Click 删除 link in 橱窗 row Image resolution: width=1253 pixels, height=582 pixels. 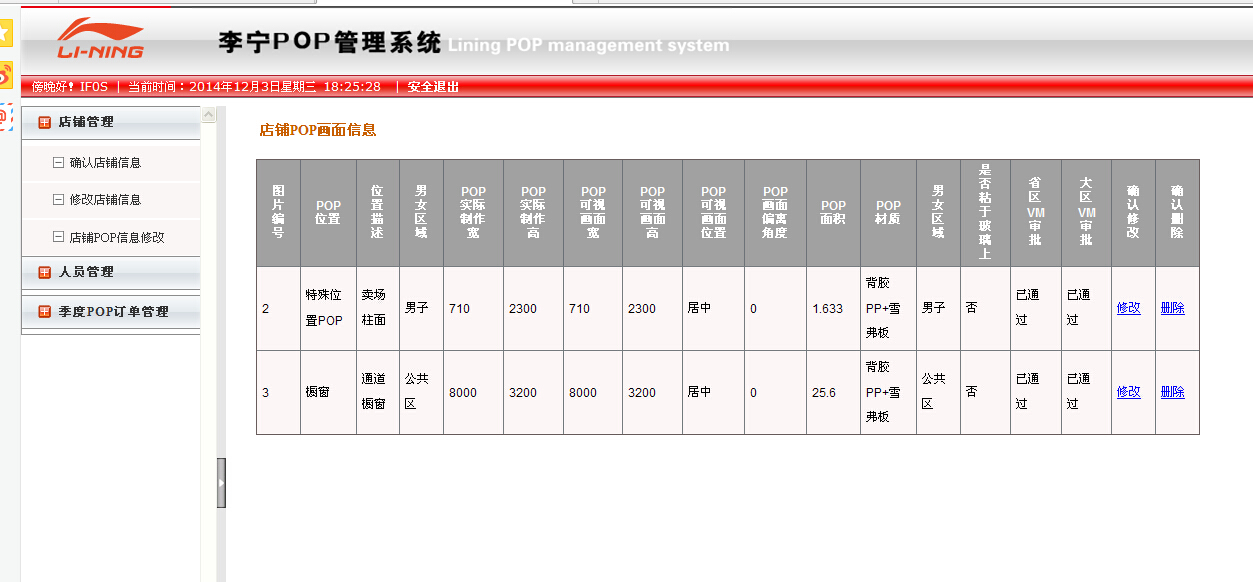1172,392
